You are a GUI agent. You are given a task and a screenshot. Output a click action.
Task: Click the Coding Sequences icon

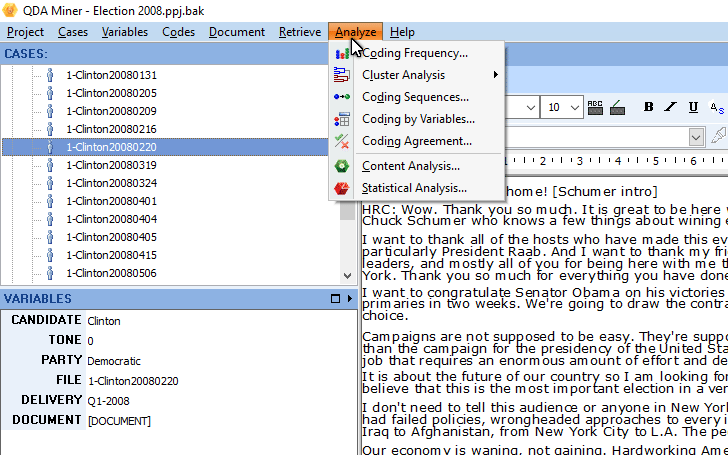(x=342, y=97)
